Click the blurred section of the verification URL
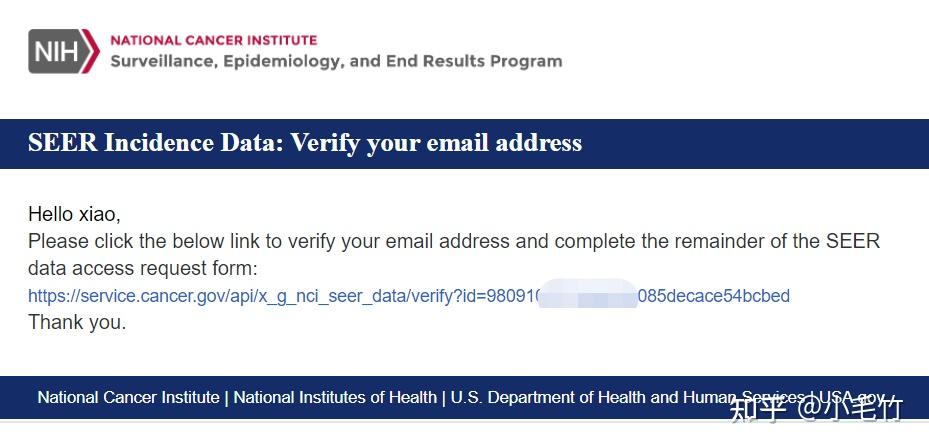This screenshot has height=448, width=929. 588,296
